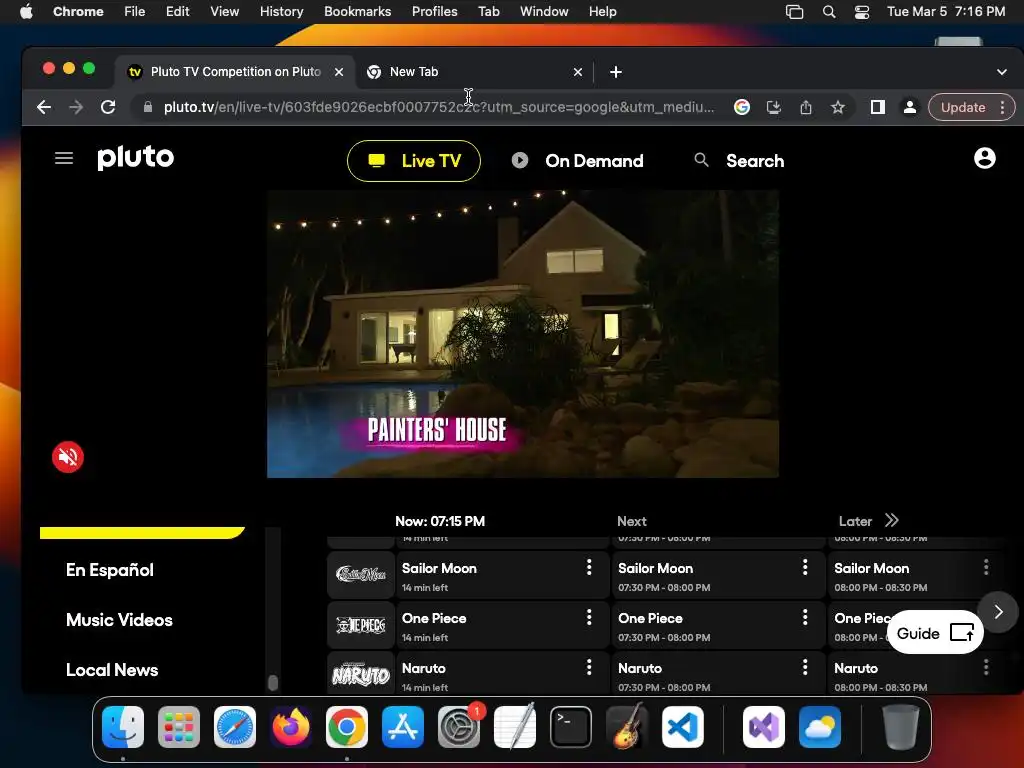Screen dimensions: 1024x768
Task: Launch Firefox from the dock
Action: [x=291, y=727]
